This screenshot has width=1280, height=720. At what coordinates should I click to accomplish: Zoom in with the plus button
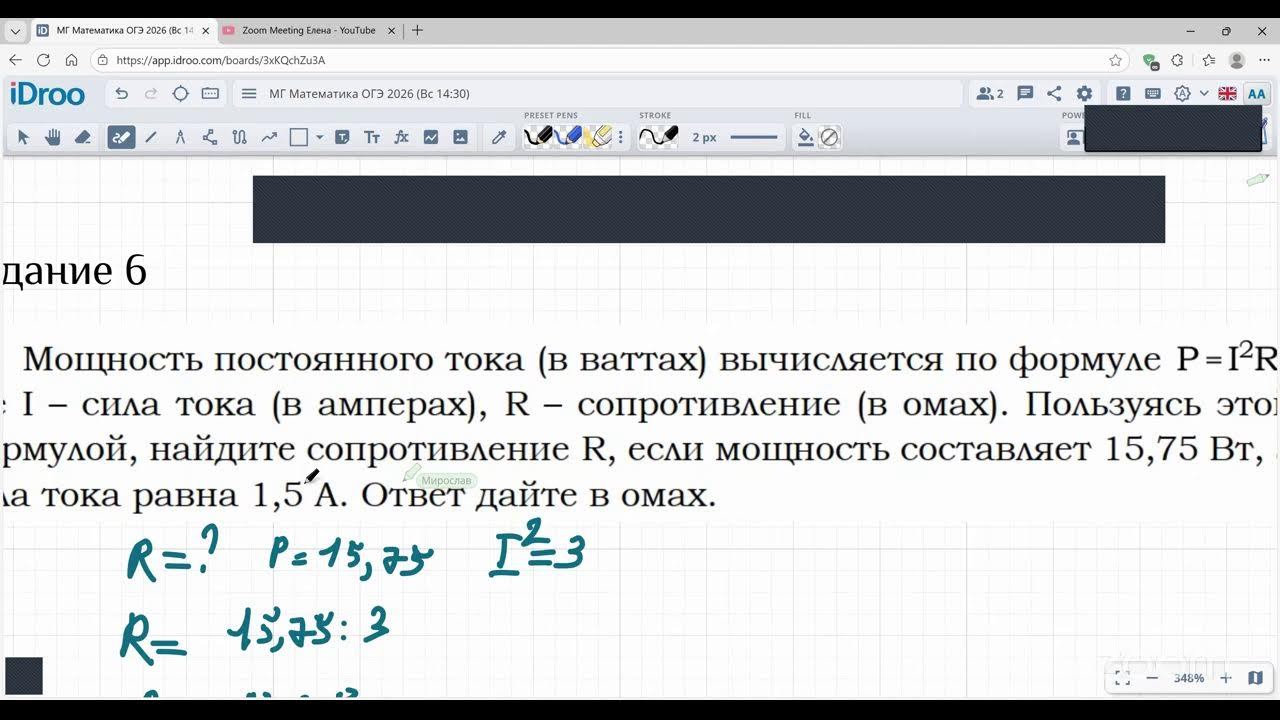tap(1226, 678)
